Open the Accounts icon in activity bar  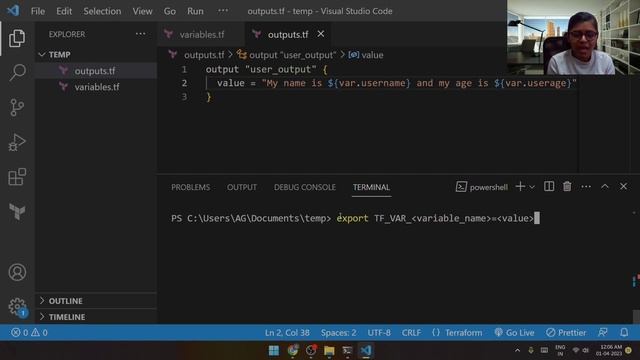point(17,272)
